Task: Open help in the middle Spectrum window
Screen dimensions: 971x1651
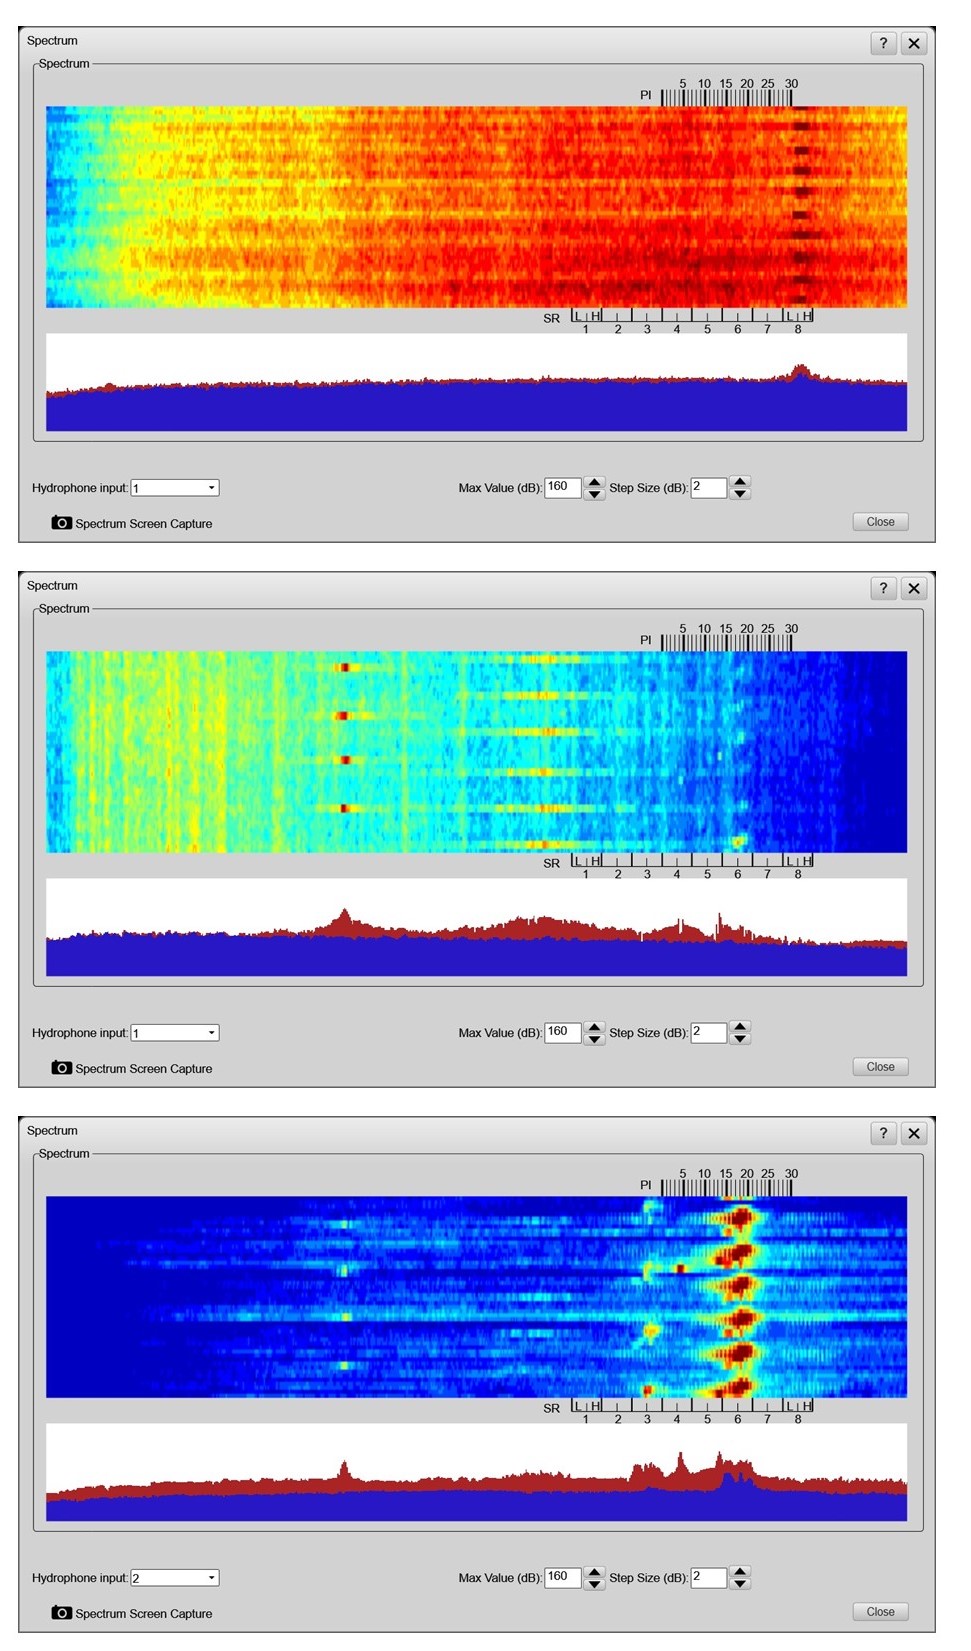Action: (x=883, y=588)
